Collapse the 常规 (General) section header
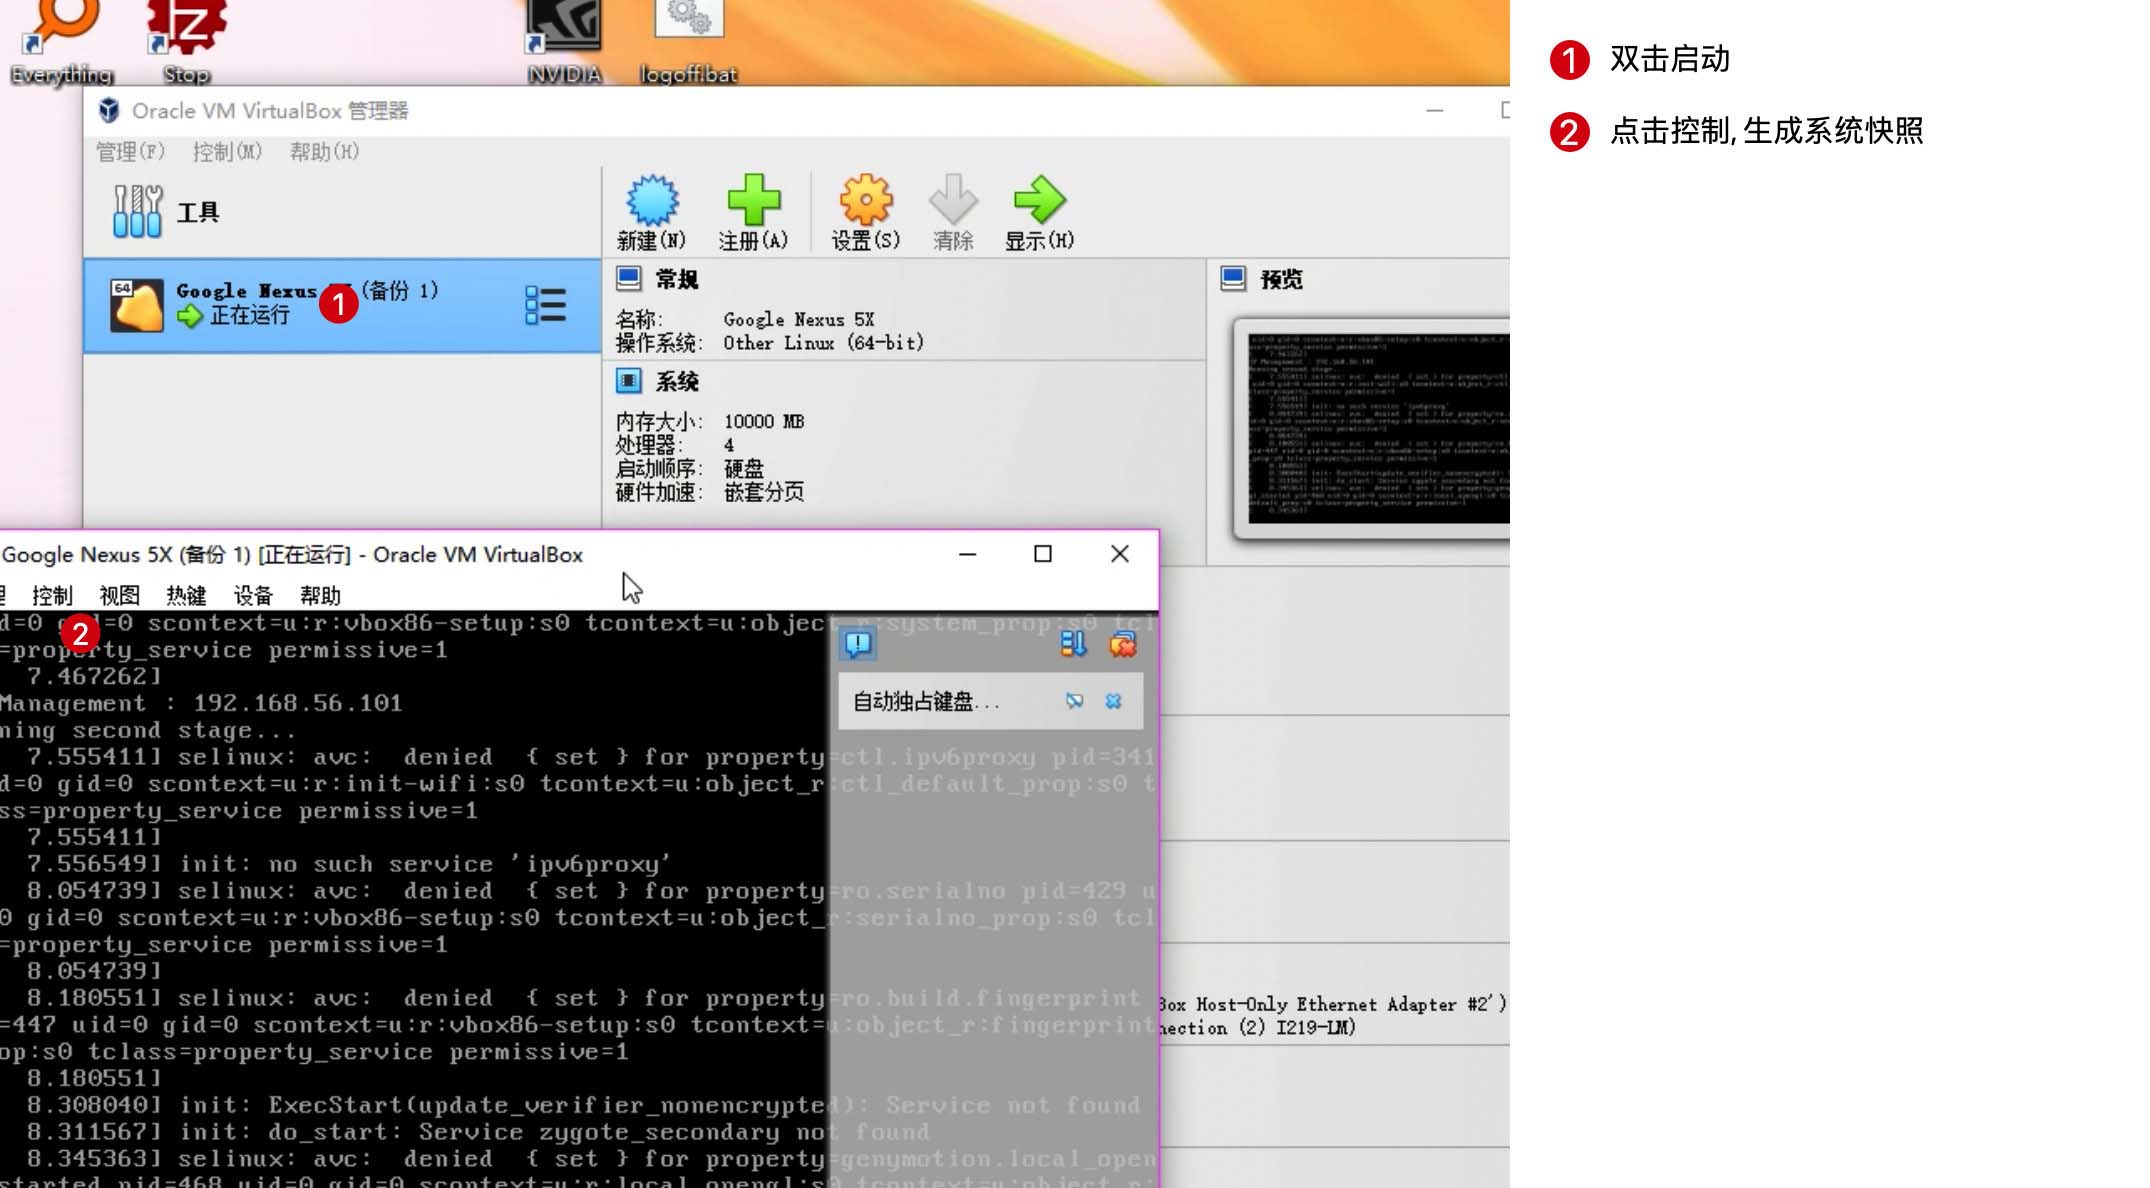This screenshot has height=1188, width=2150. [x=676, y=280]
